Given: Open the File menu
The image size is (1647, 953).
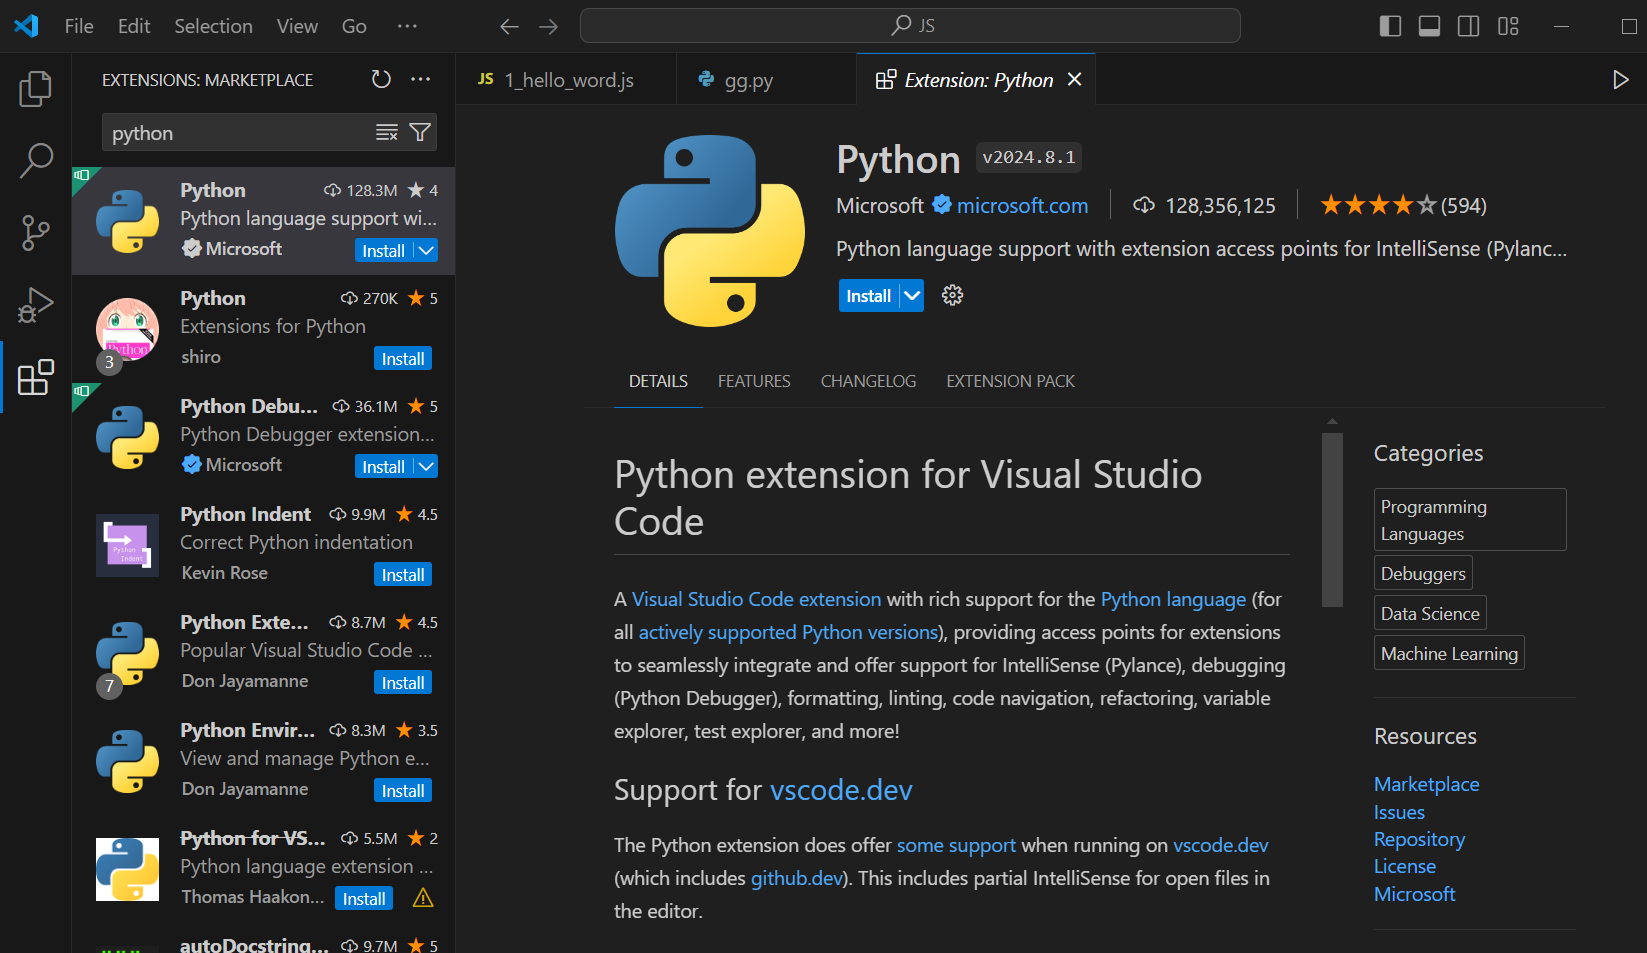Looking at the screenshot, I should 79,26.
